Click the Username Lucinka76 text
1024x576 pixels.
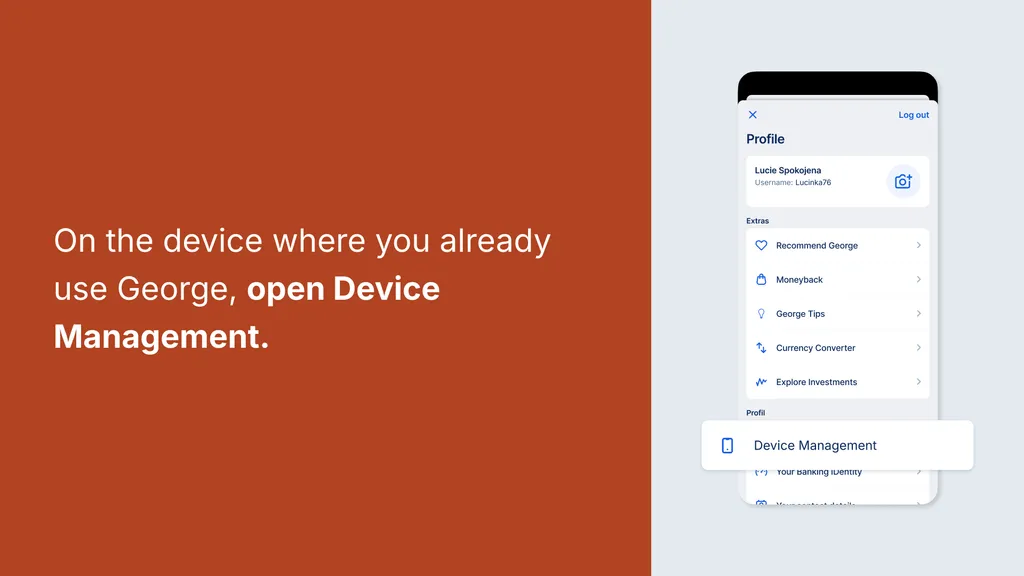(x=793, y=183)
